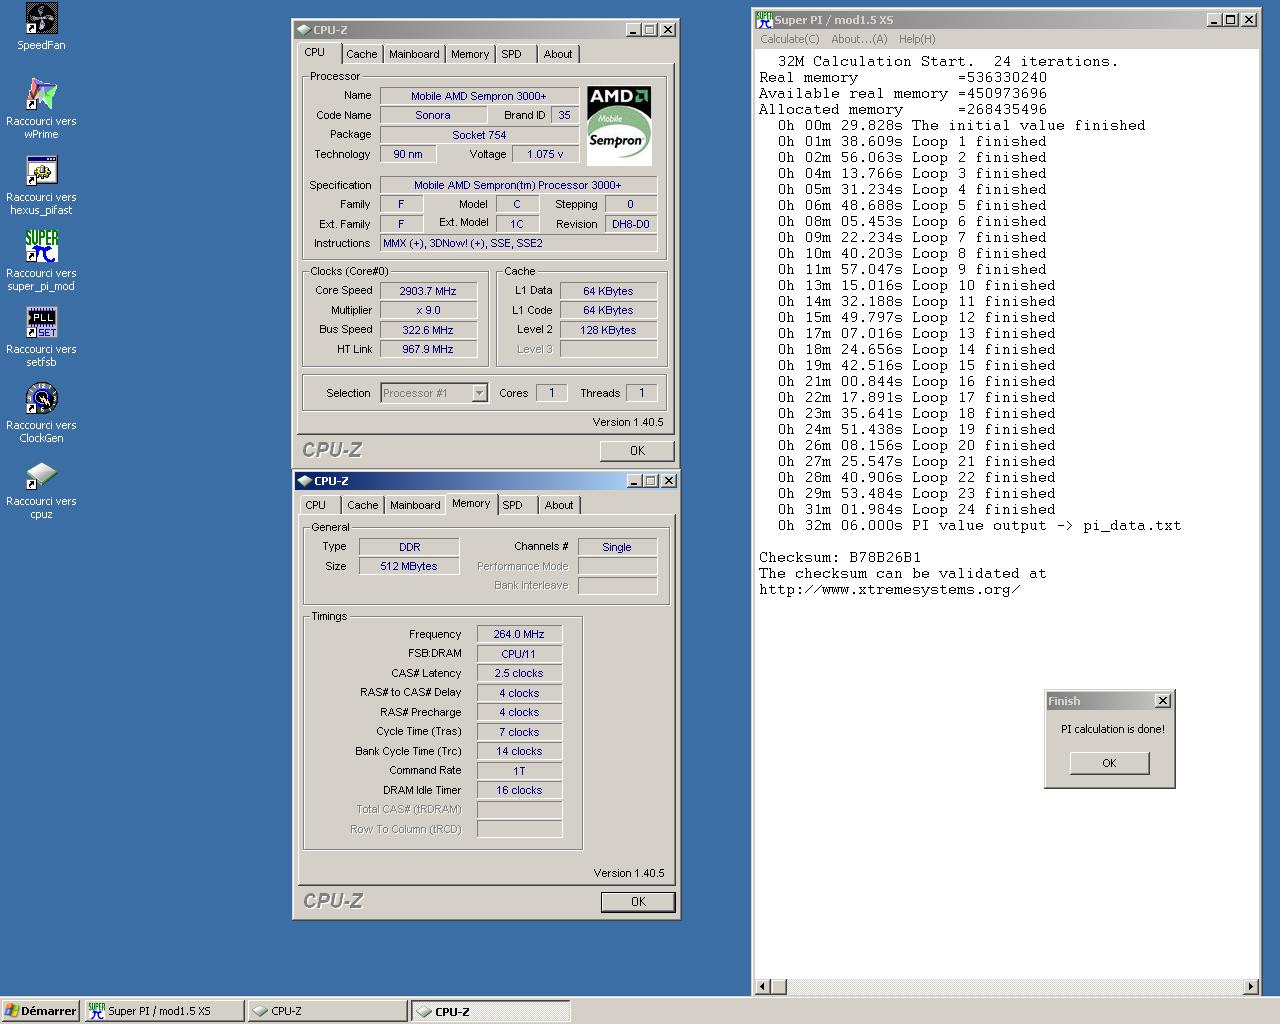This screenshot has height=1024, width=1280.
Task: Click the top CPU-Z window title icon
Action: point(304,30)
